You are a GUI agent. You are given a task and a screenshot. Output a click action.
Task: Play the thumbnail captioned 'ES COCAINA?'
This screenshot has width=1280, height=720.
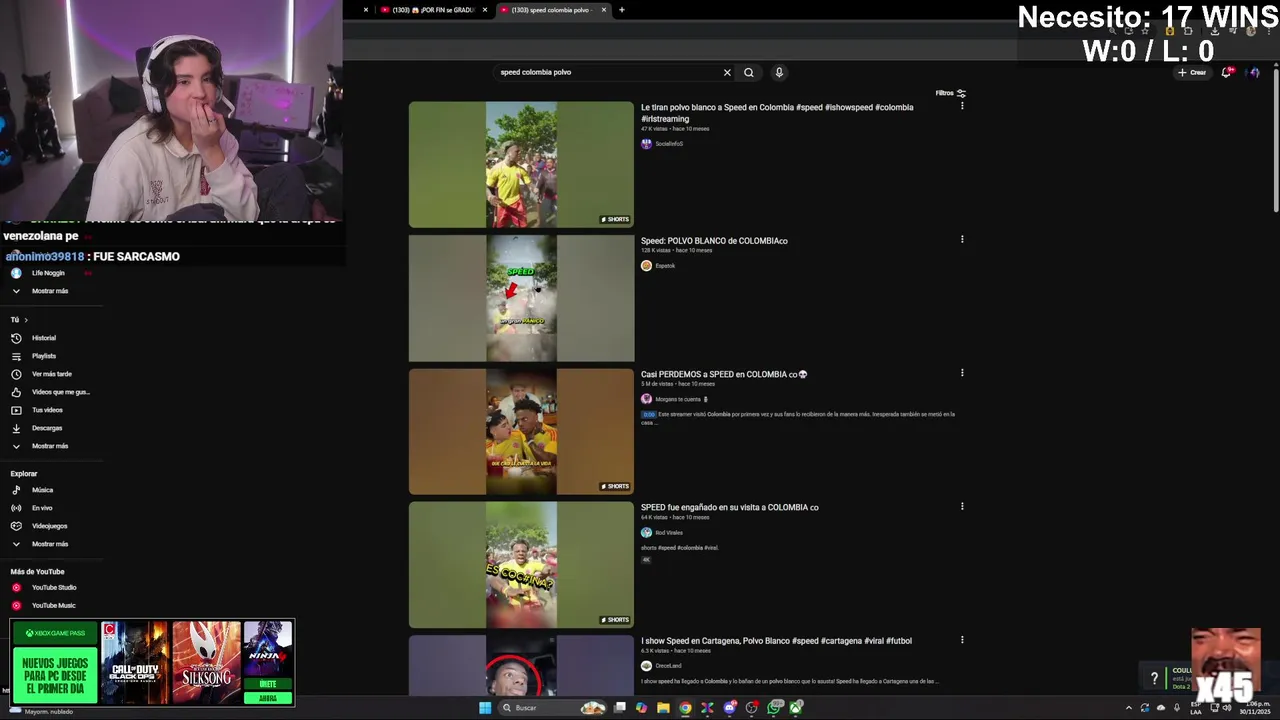click(521, 565)
